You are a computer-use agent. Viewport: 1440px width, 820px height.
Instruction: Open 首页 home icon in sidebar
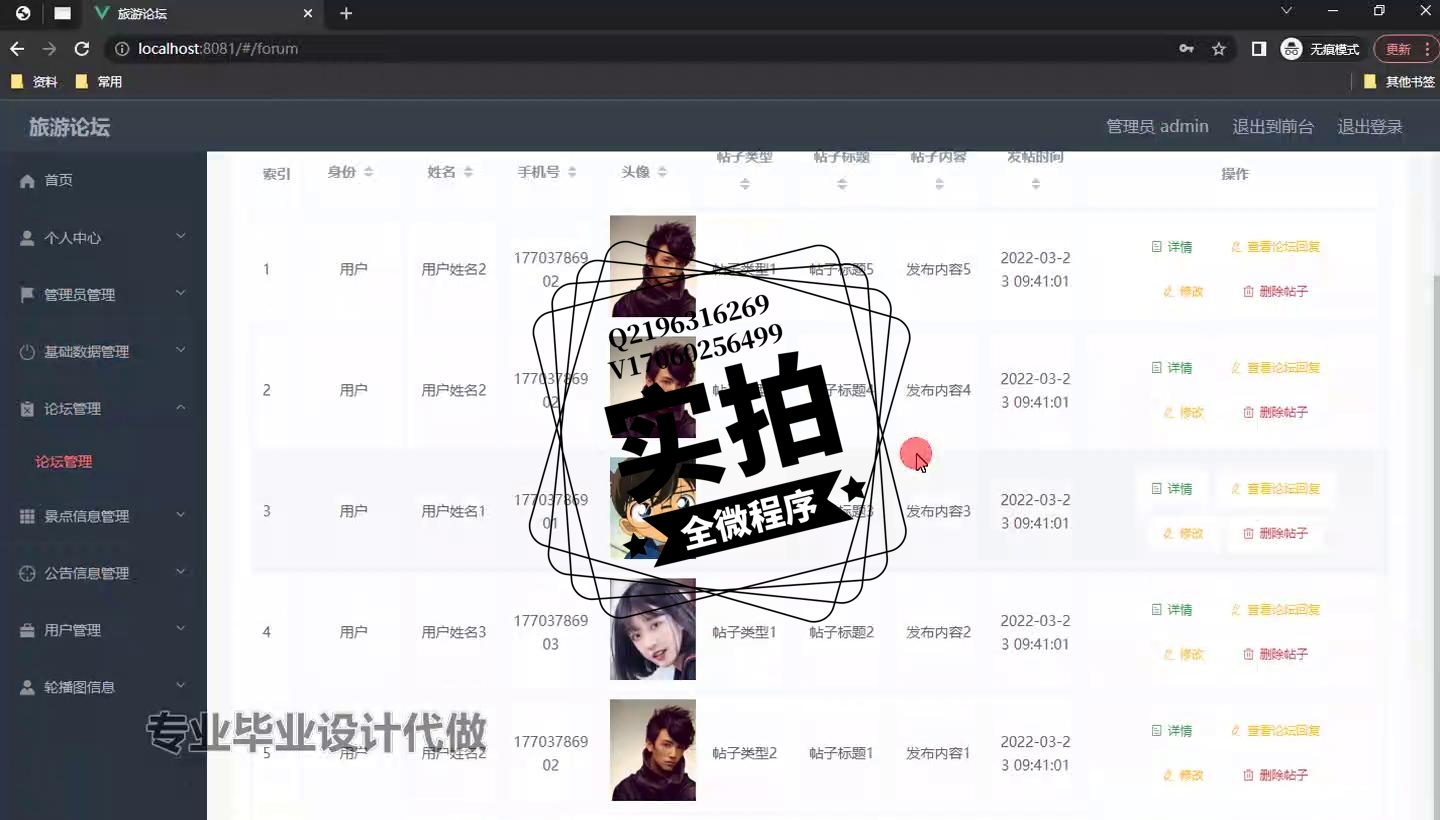pos(27,181)
